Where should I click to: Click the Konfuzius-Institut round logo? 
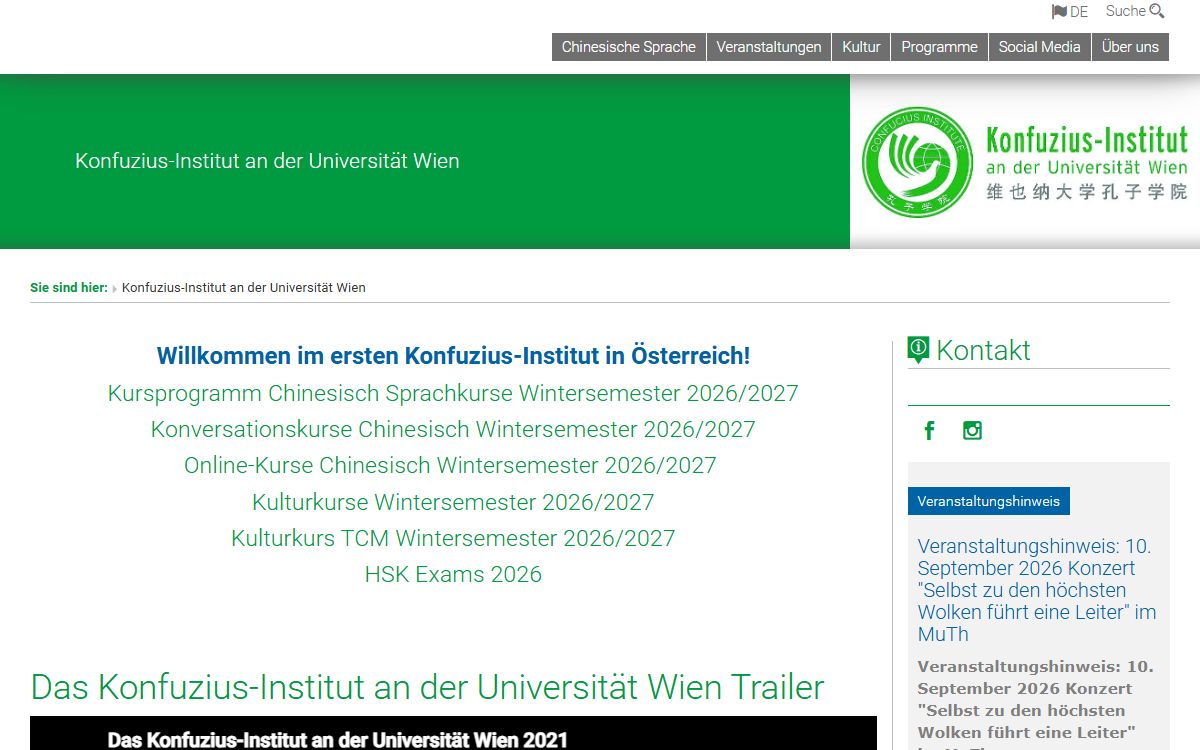tap(918, 162)
